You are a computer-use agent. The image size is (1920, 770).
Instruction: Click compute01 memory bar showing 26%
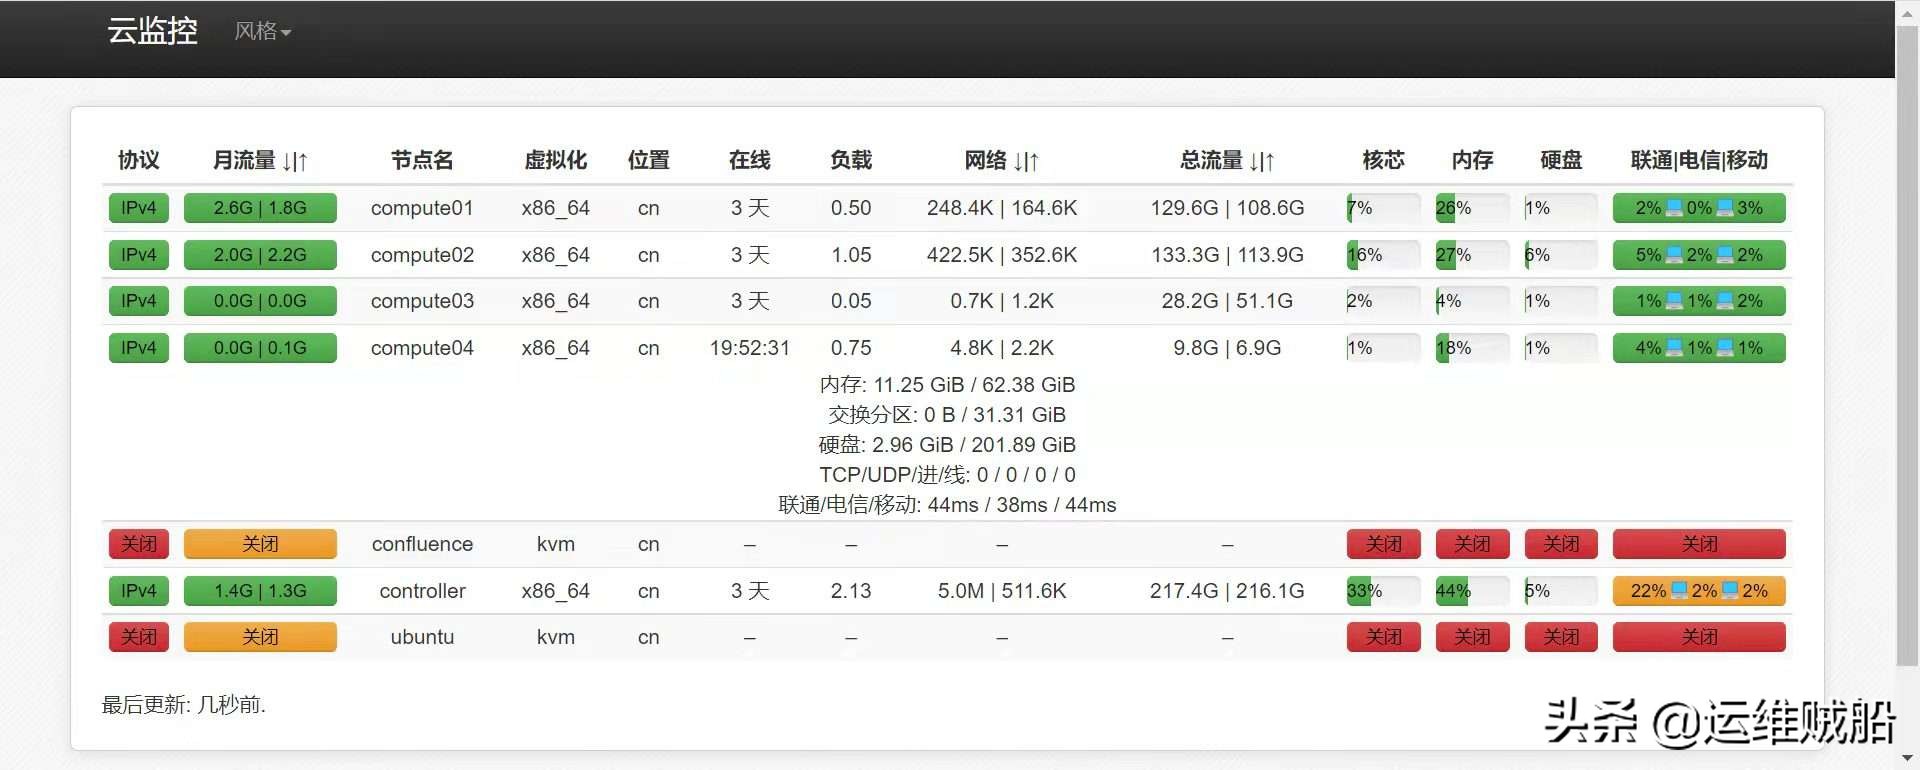(1472, 208)
